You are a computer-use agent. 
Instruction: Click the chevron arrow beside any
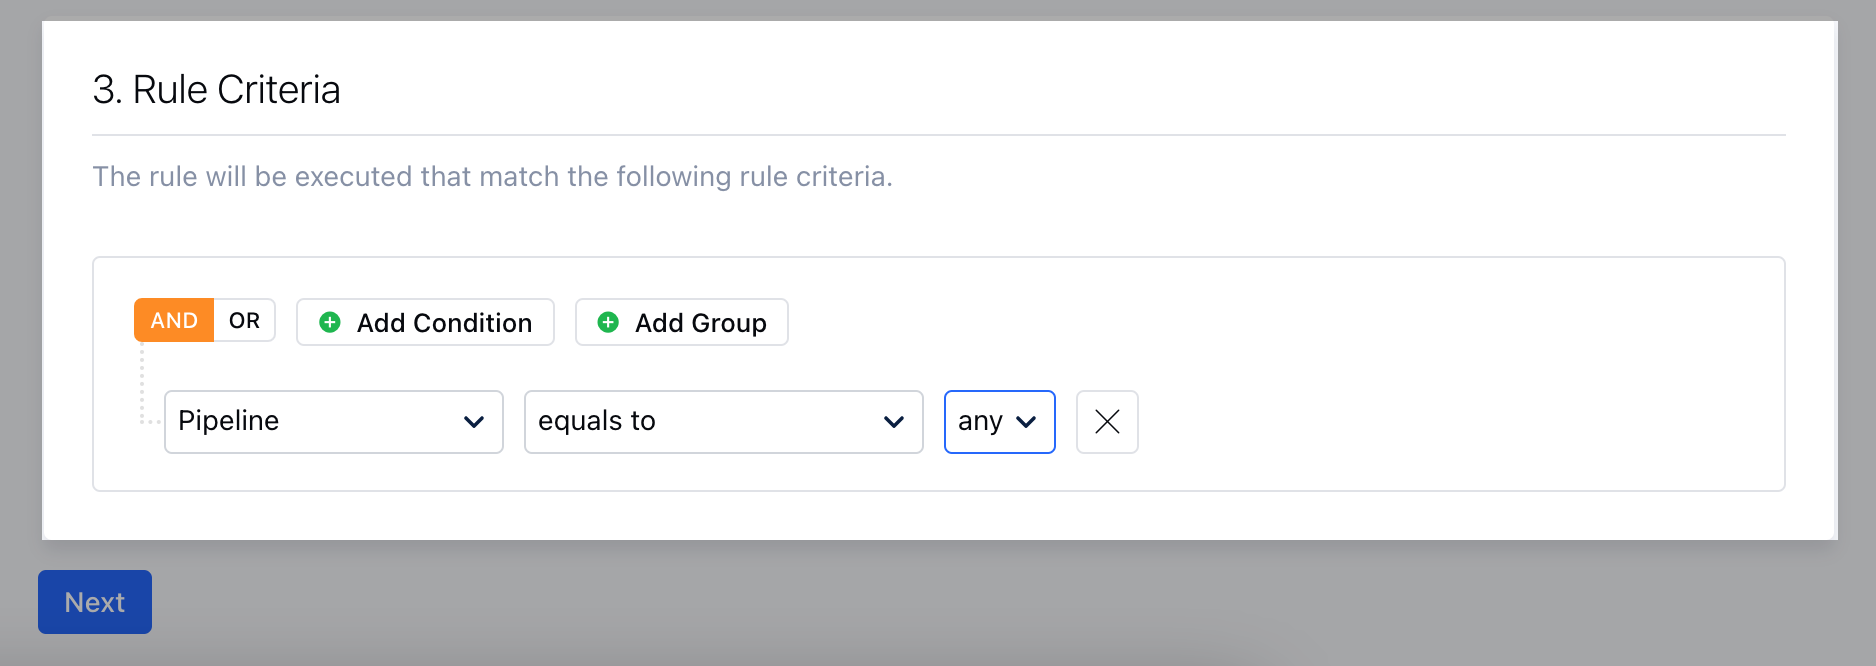[x=1026, y=422]
